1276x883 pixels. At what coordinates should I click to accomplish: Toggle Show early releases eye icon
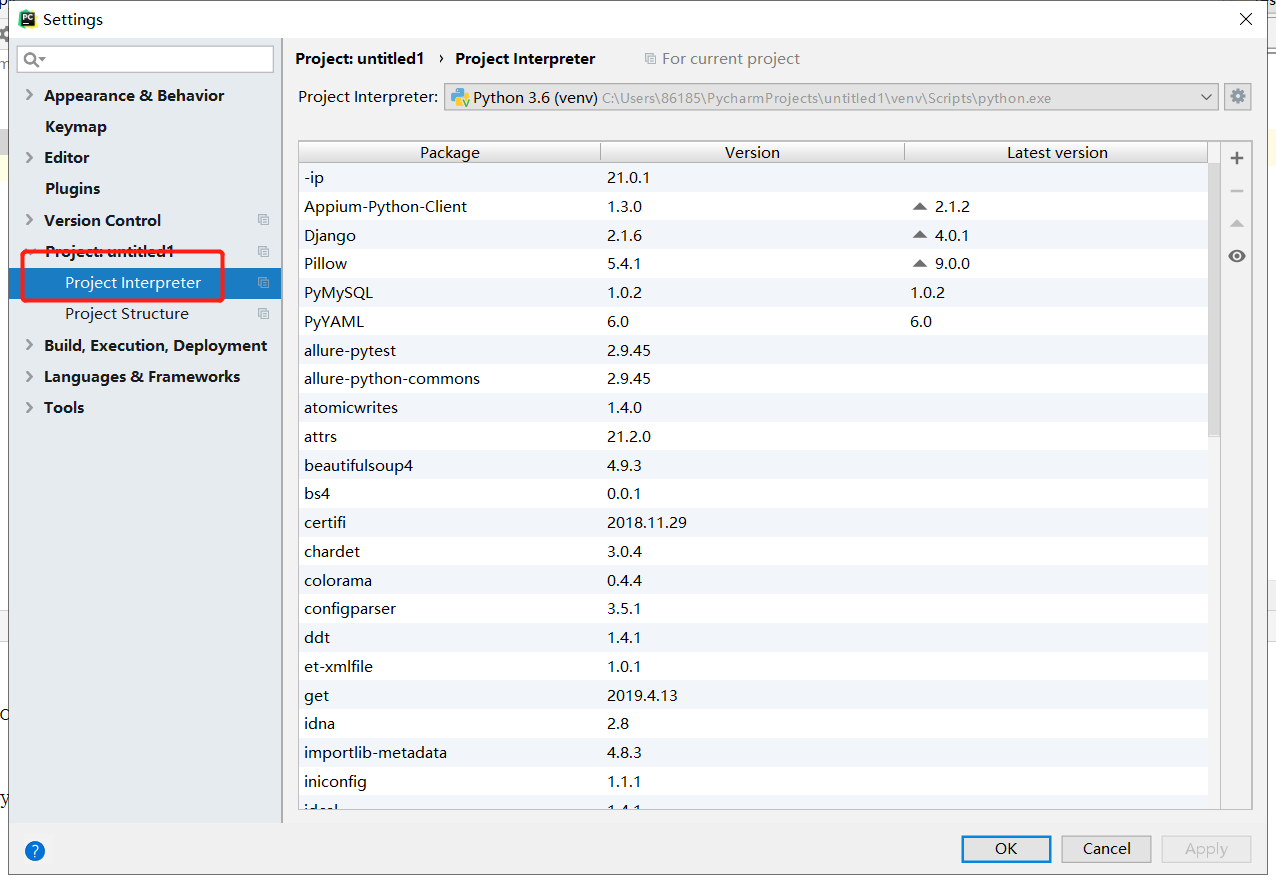(1237, 256)
